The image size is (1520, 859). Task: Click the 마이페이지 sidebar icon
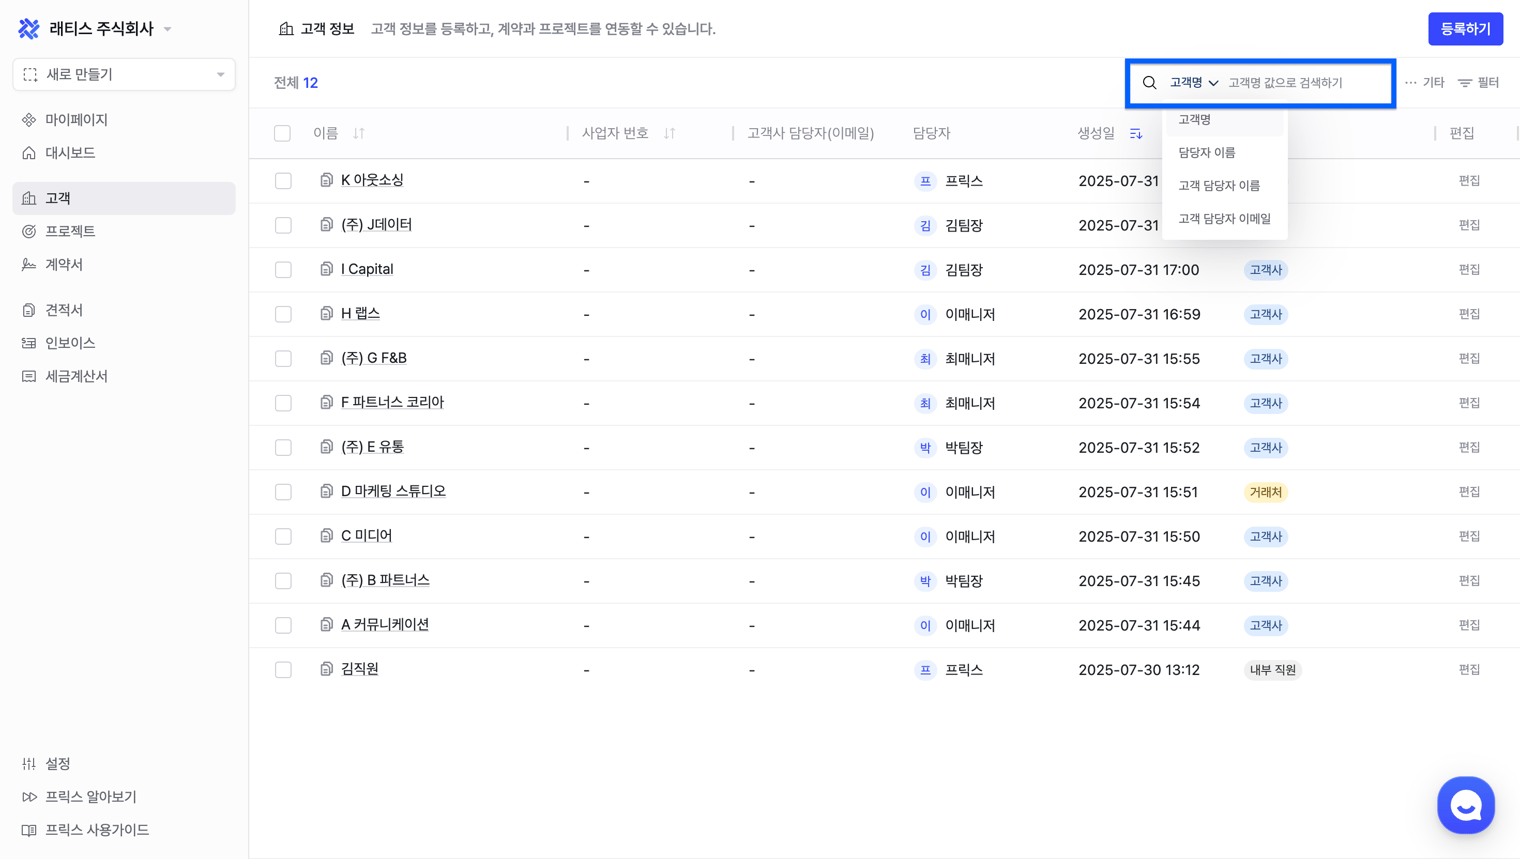(x=29, y=120)
